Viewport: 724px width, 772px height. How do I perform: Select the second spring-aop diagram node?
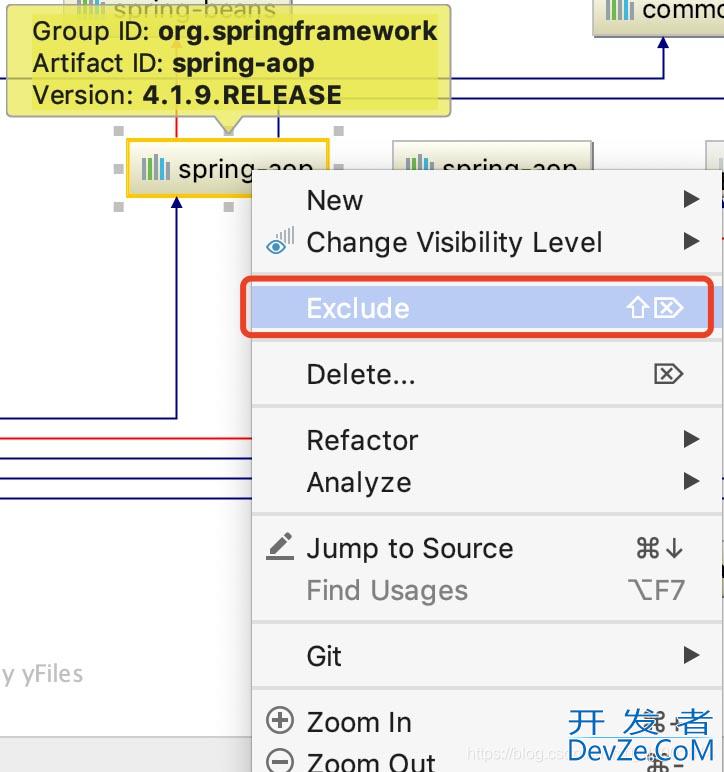(493, 156)
